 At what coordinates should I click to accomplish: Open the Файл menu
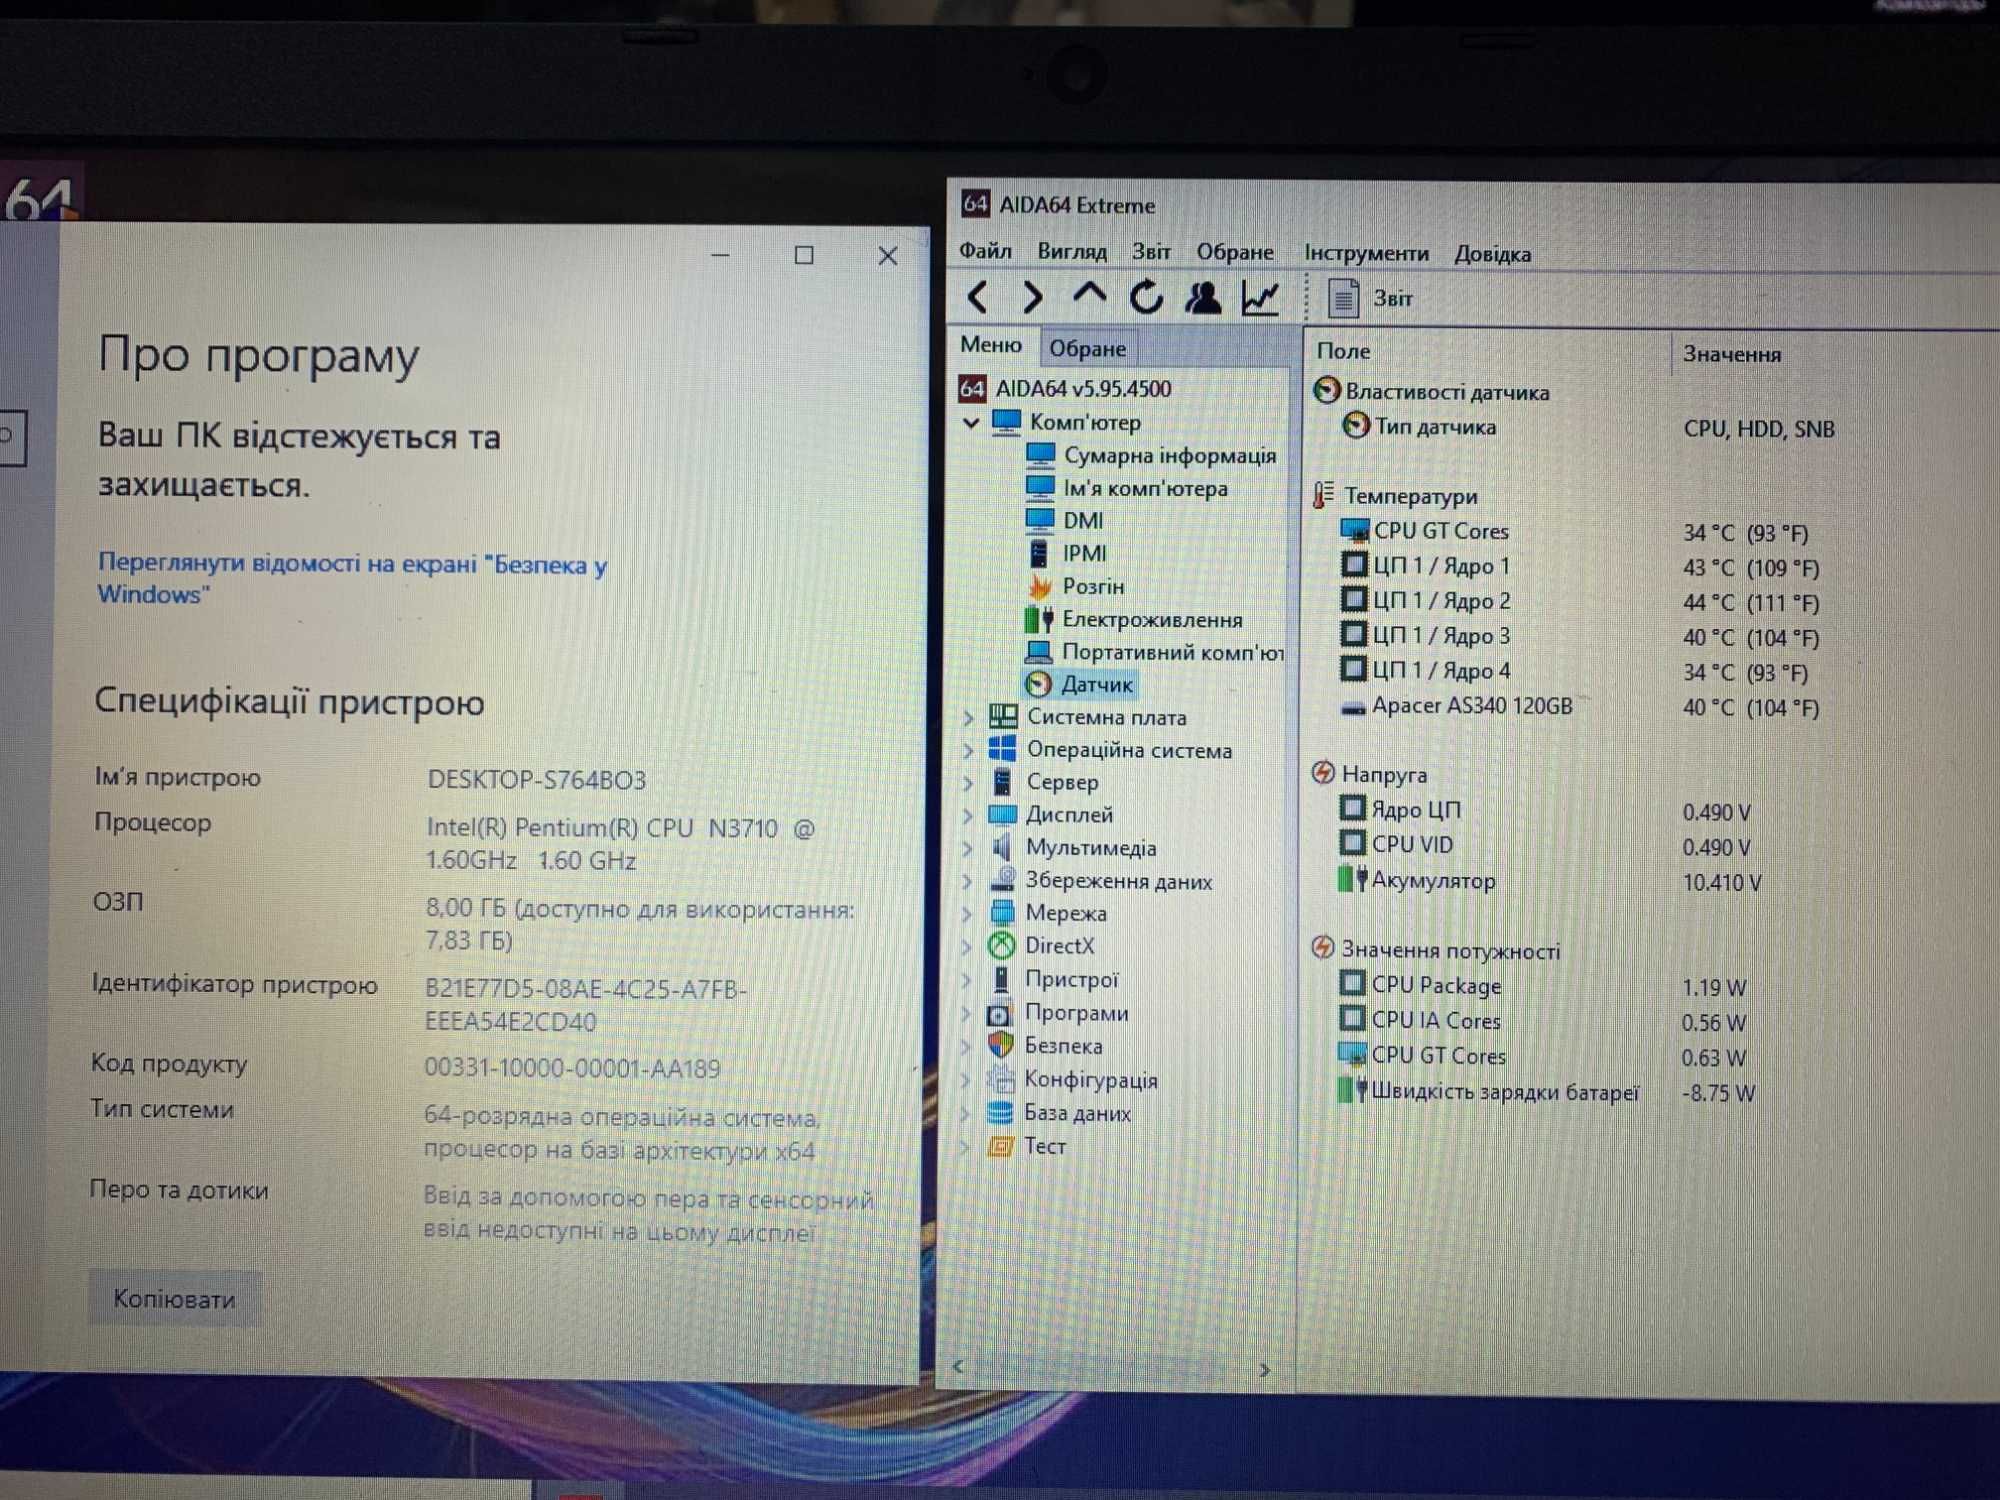click(x=985, y=250)
